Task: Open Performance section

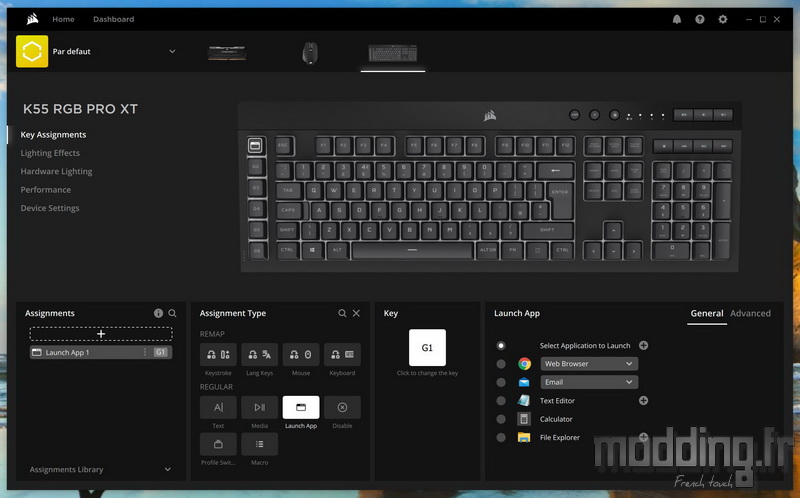Action: (45, 190)
